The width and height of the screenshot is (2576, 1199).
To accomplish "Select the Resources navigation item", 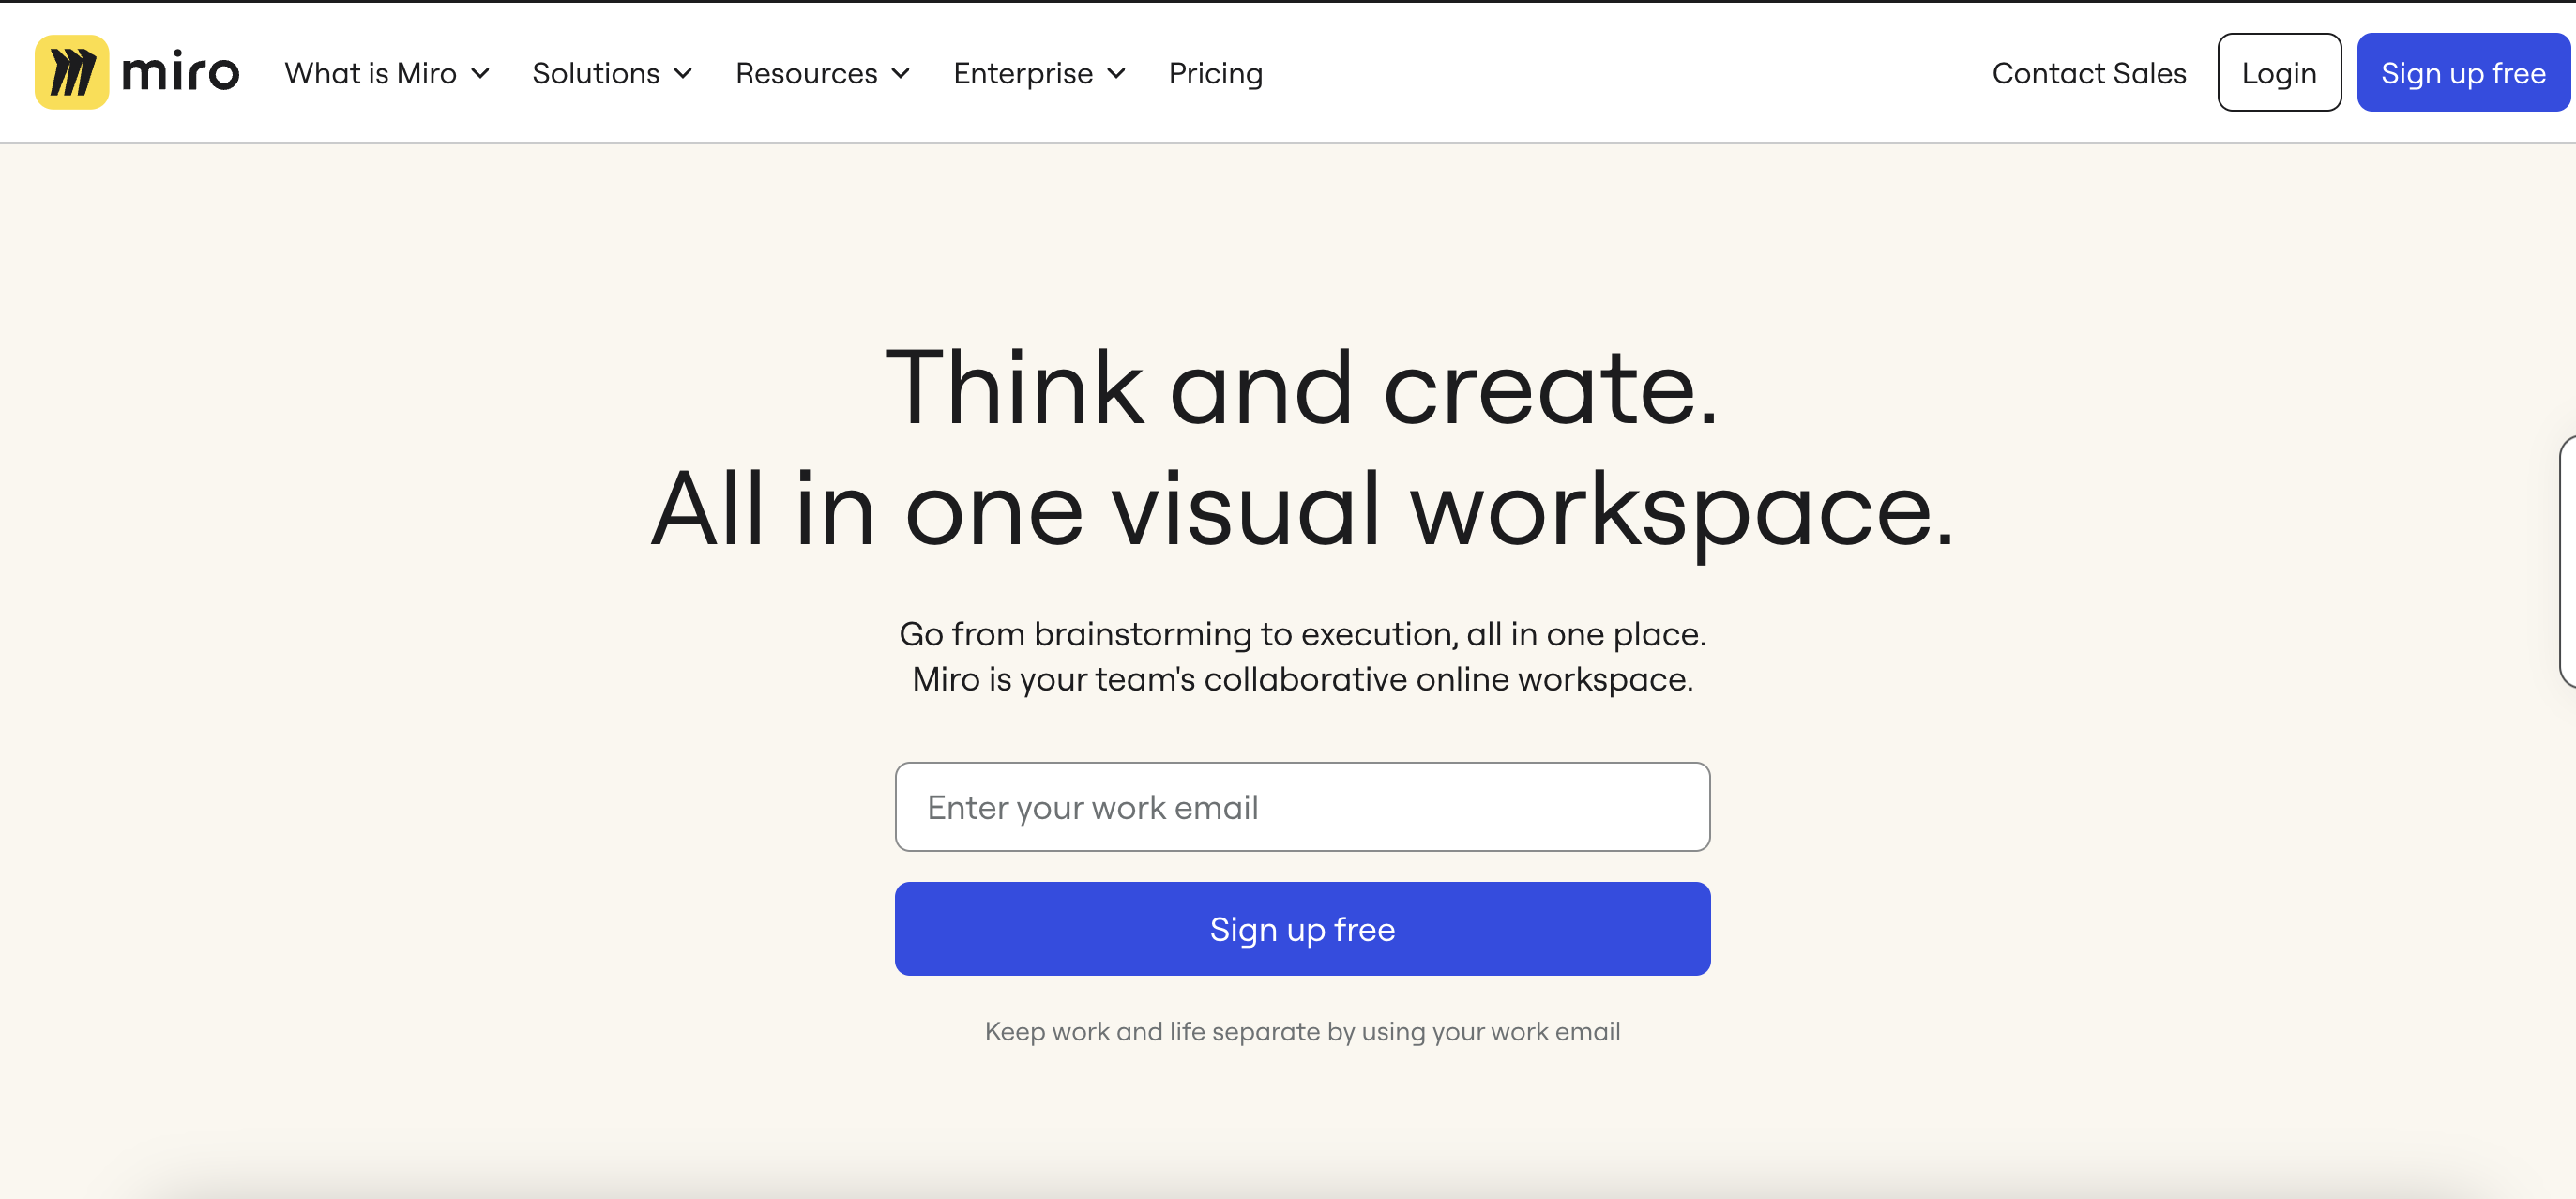I will pyautogui.click(x=806, y=73).
